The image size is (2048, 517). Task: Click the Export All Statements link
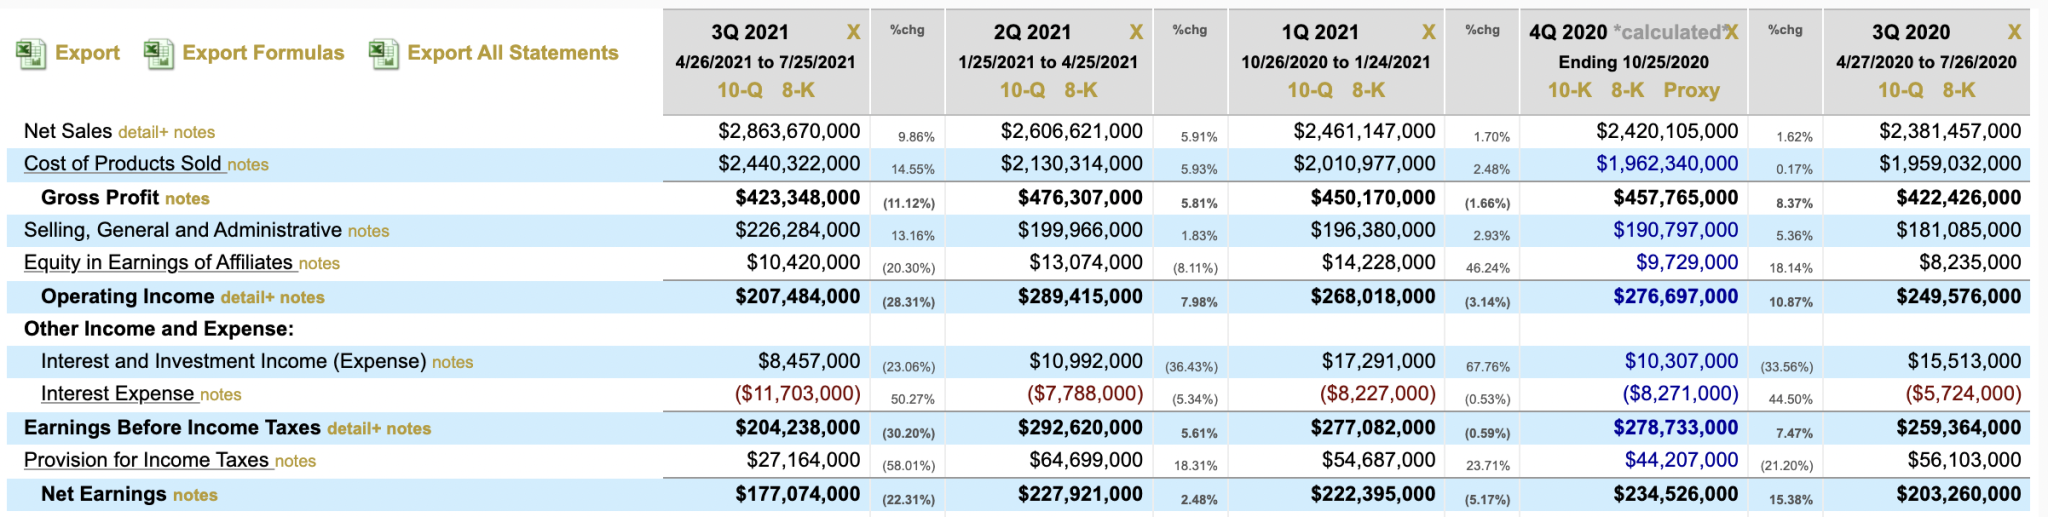(512, 53)
